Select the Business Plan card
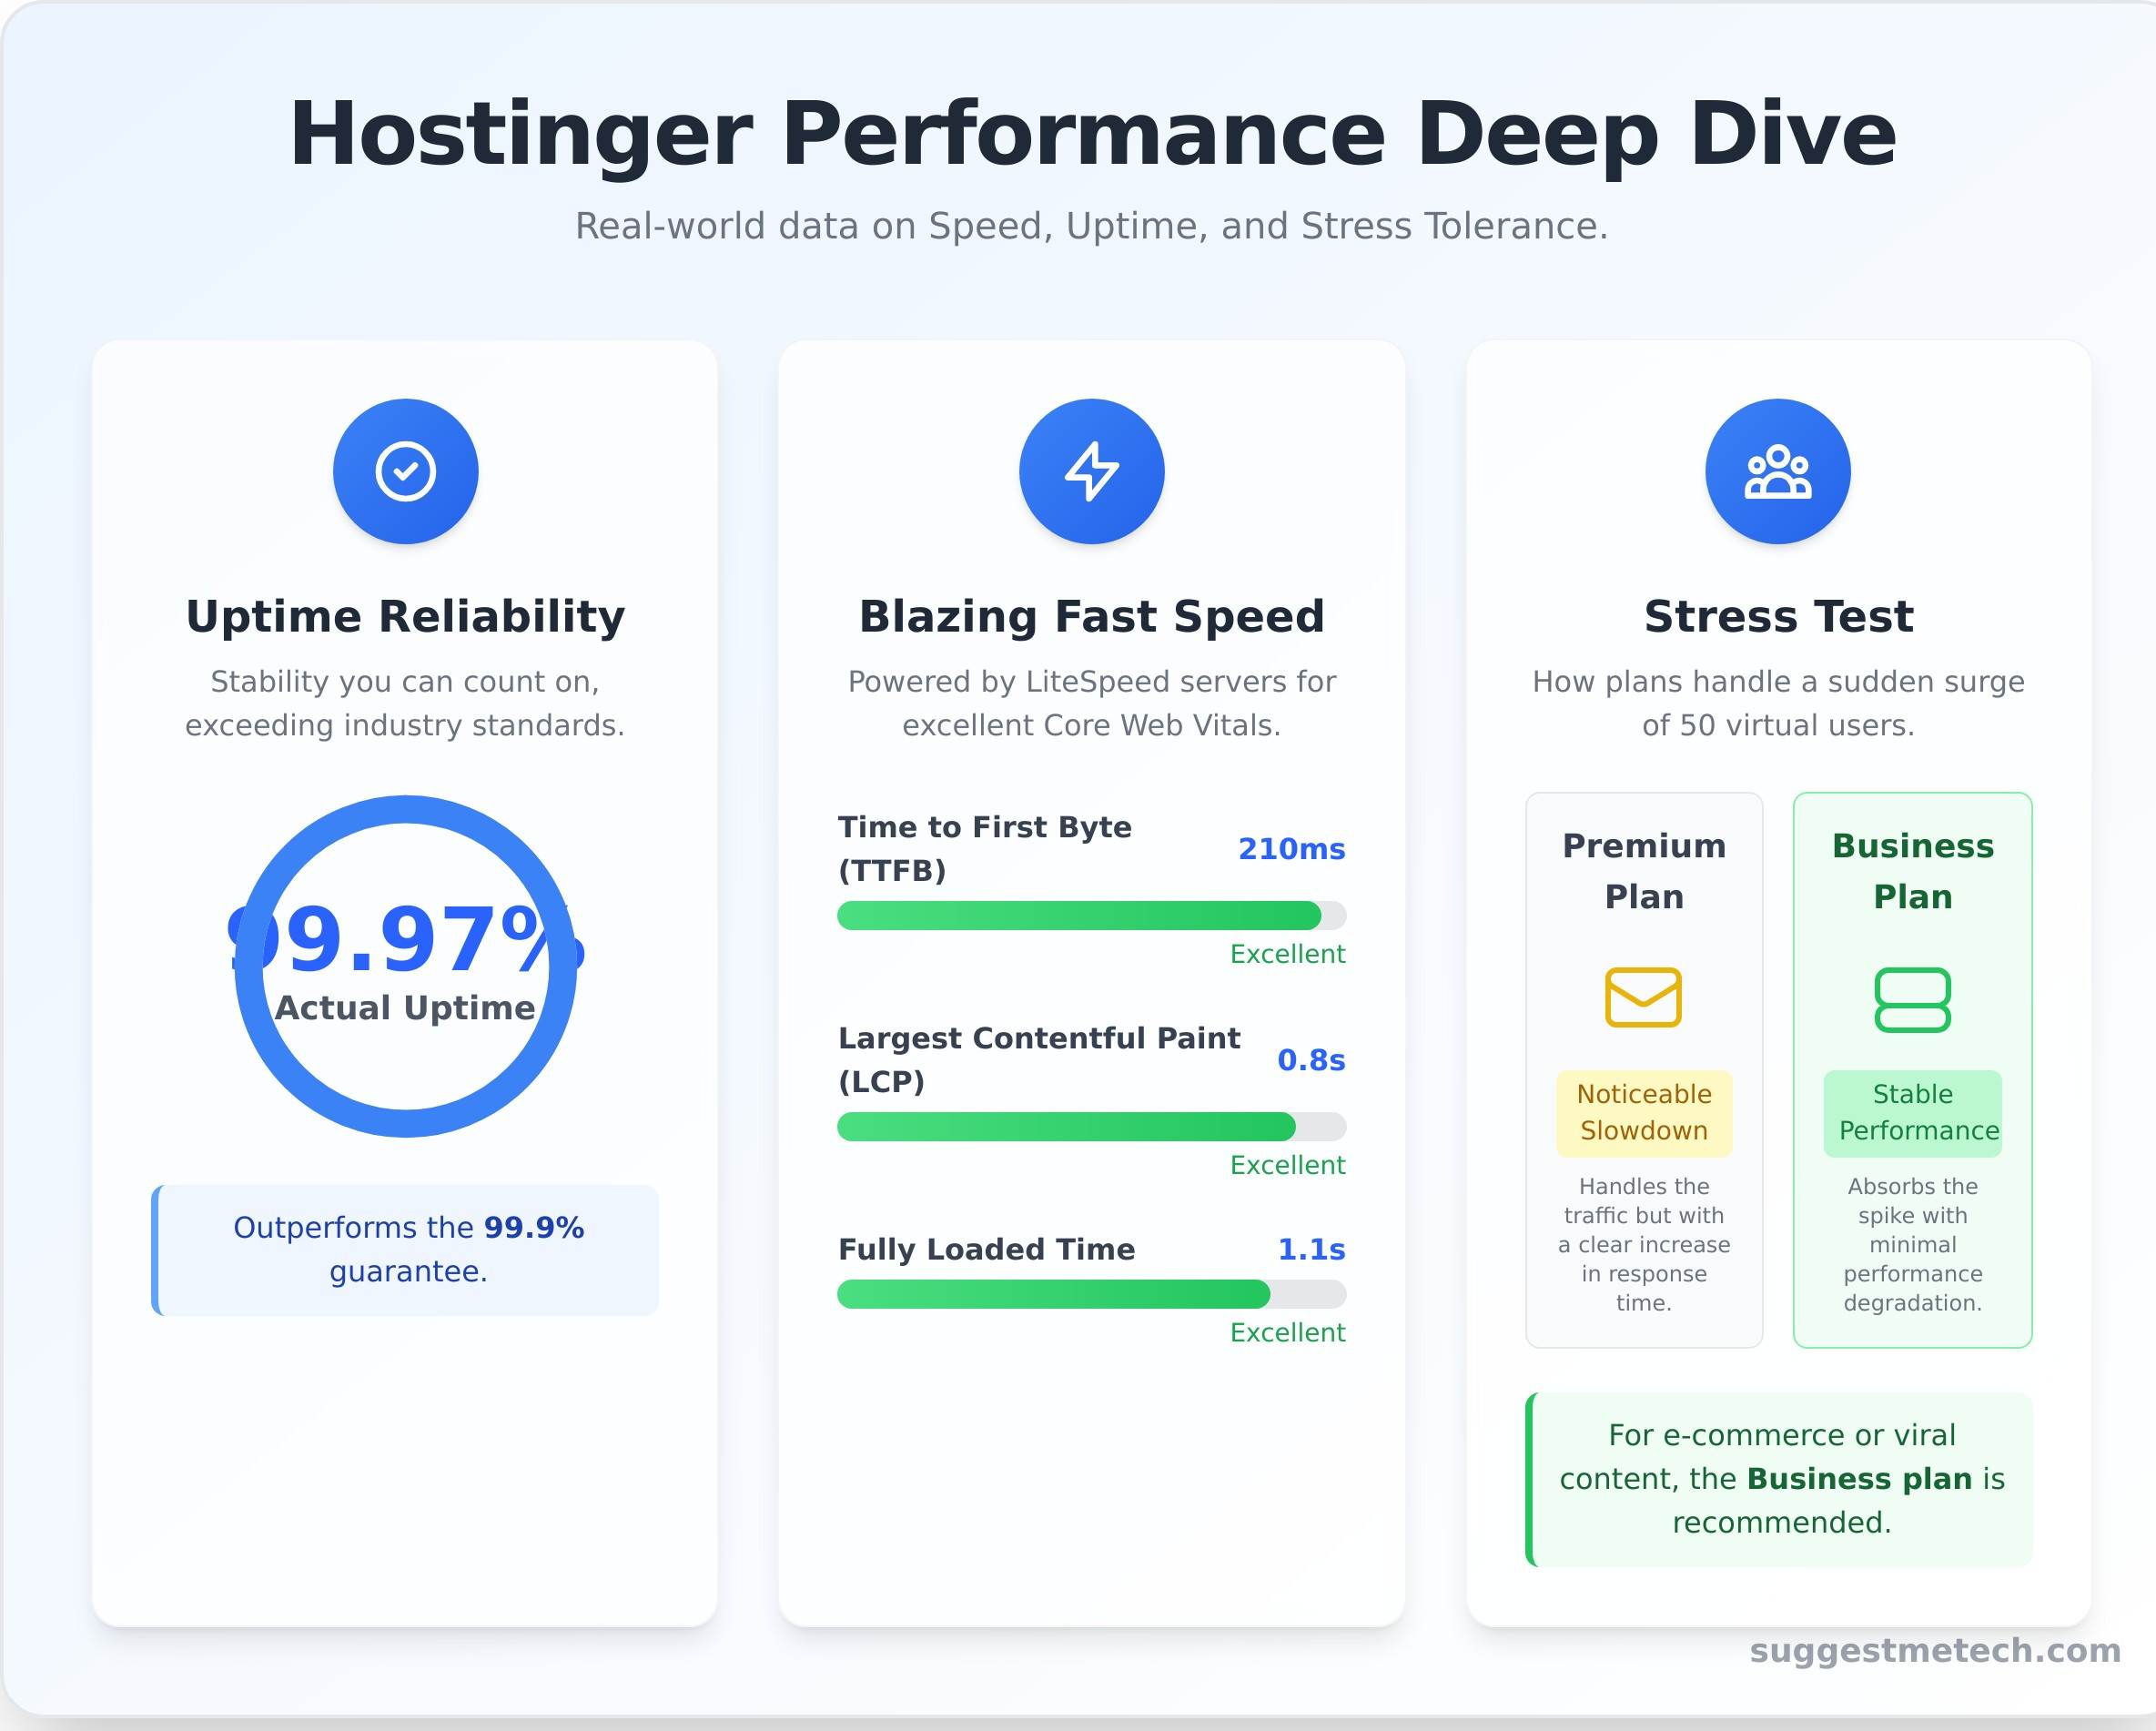 click(1912, 1070)
